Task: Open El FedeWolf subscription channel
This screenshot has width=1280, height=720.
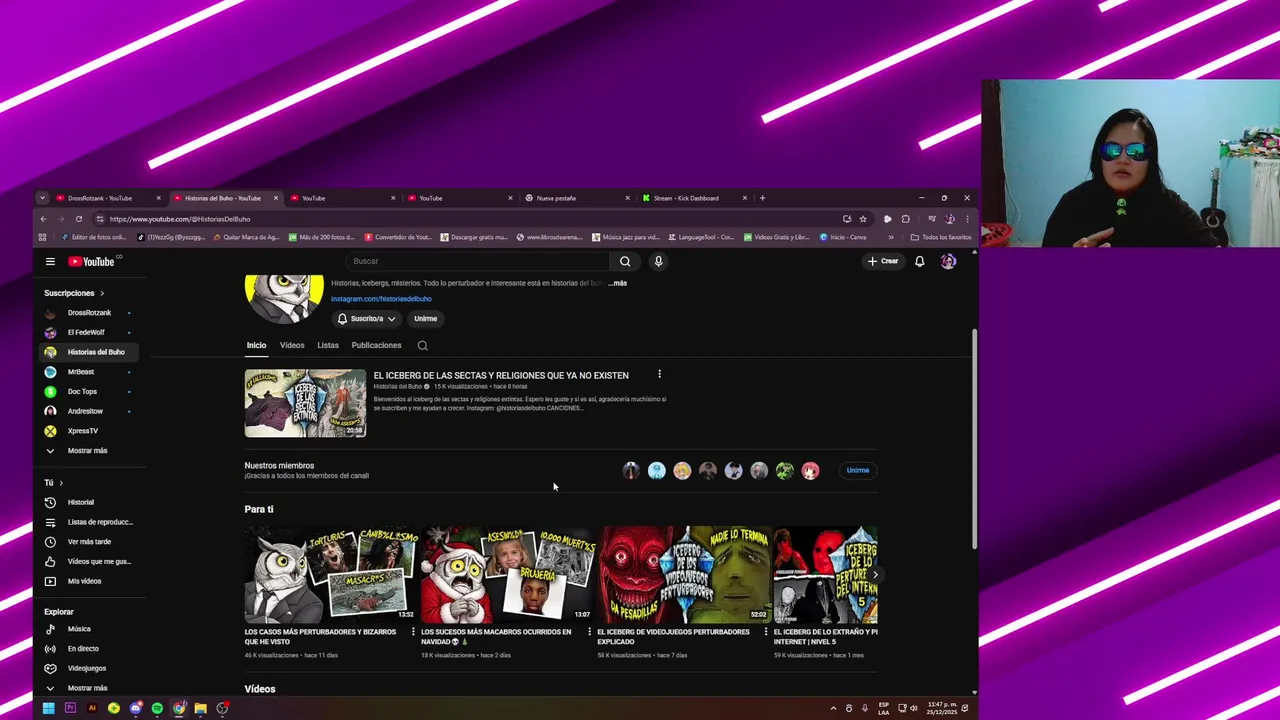Action: coord(91,332)
